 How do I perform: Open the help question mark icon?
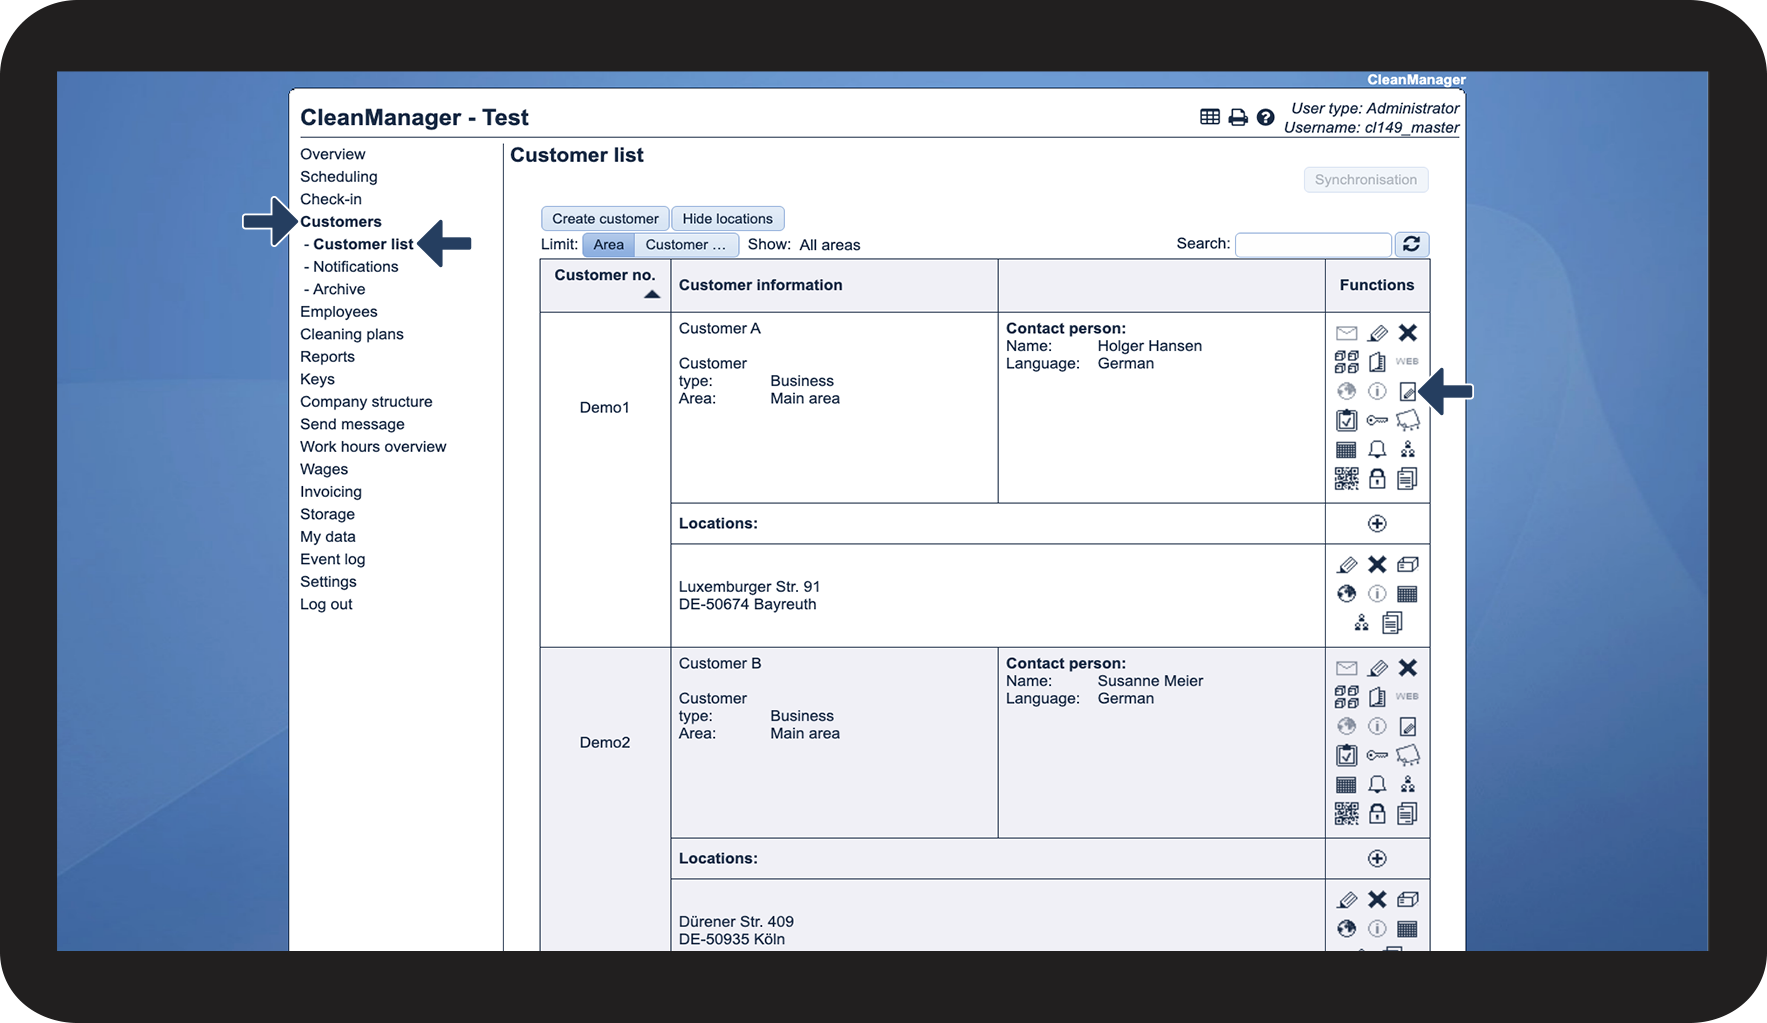pos(1266,117)
